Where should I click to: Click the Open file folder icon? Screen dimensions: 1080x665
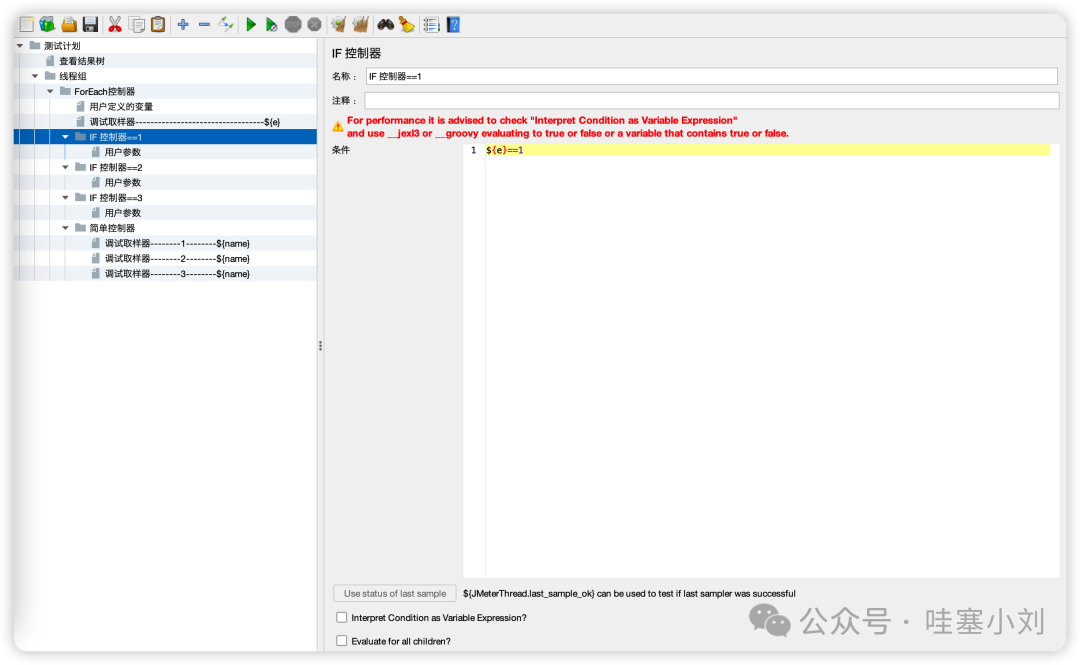point(69,25)
